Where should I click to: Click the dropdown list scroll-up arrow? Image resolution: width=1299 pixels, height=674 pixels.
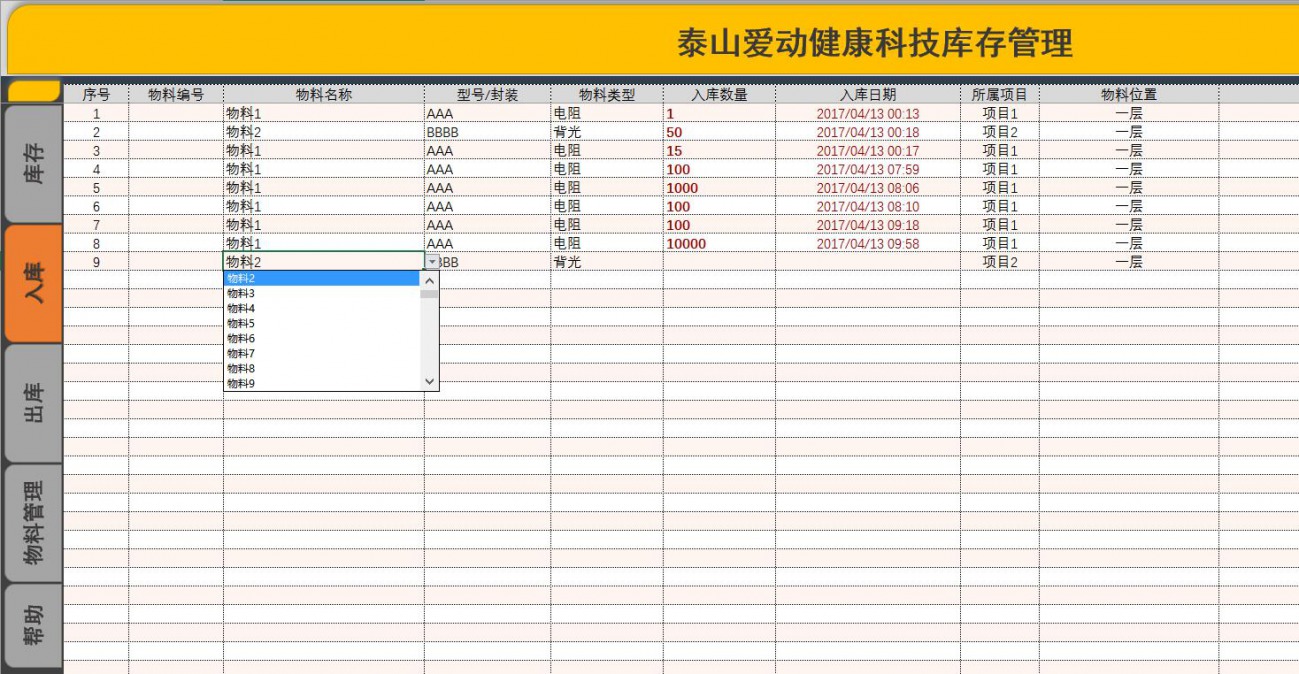[430, 280]
